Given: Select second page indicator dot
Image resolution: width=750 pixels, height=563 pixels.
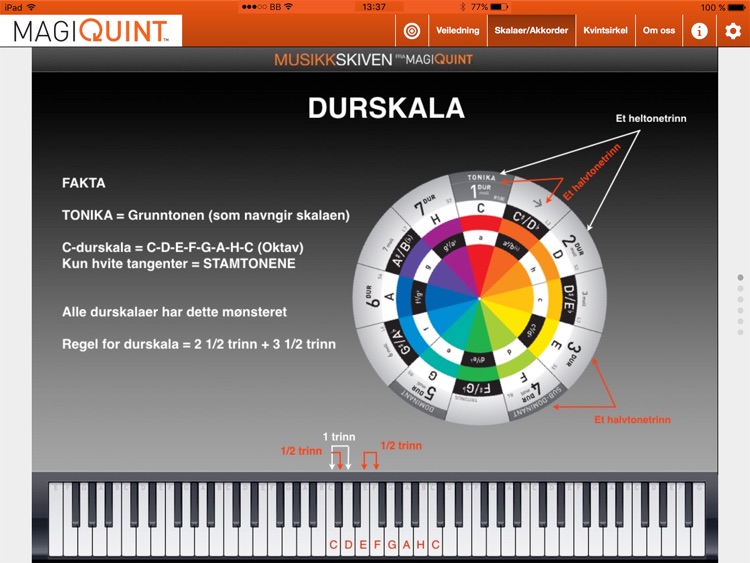Looking at the screenshot, I should click(x=740, y=288).
